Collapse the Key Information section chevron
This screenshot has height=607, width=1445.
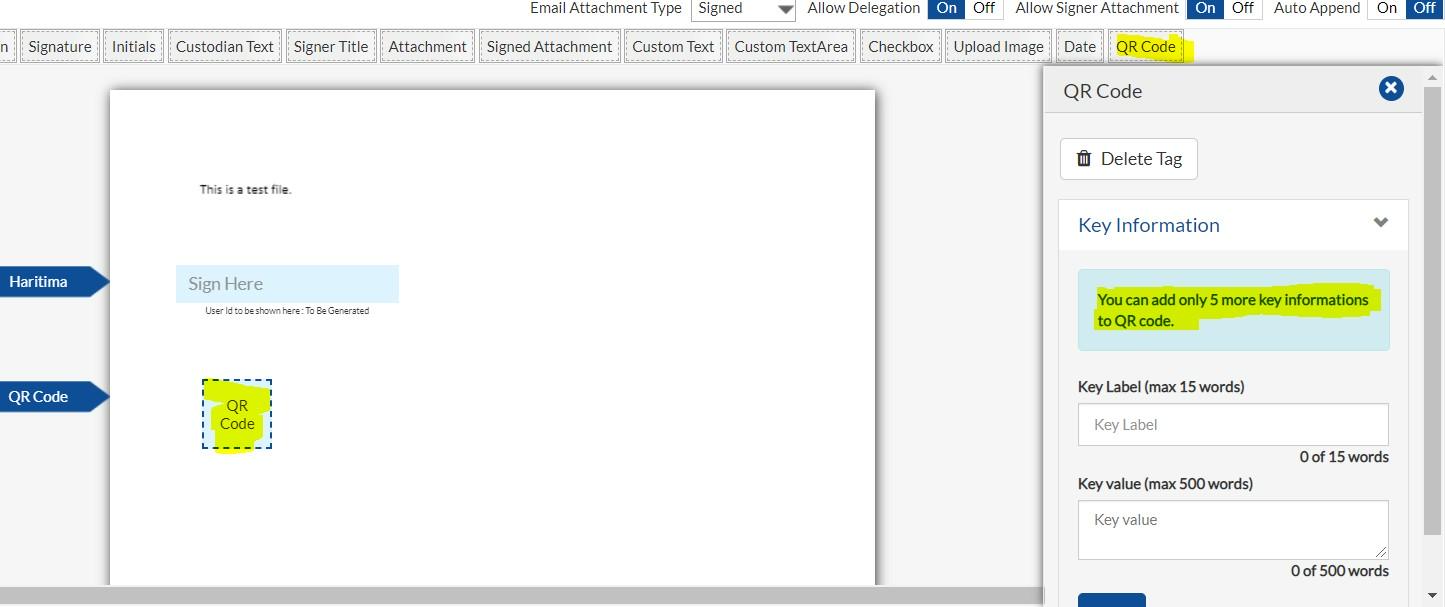pos(1381,223)
